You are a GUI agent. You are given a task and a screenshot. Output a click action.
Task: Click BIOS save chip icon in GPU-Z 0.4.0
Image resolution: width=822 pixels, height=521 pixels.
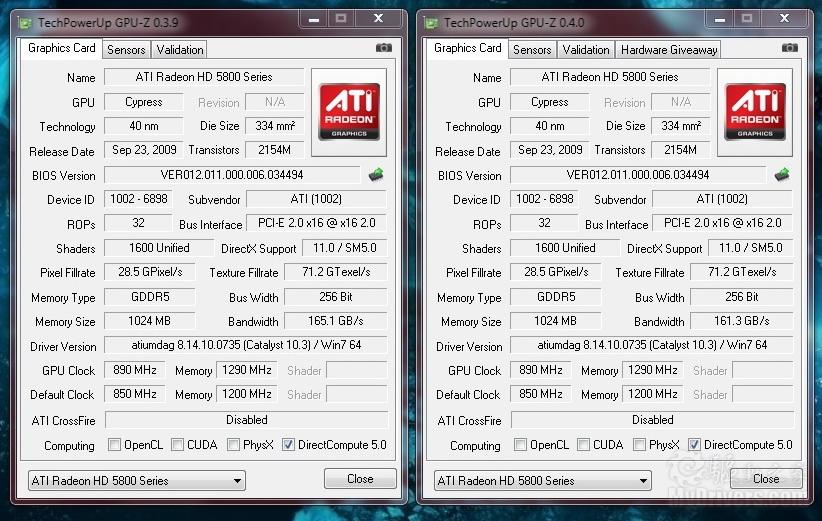(x=782, y=175)
